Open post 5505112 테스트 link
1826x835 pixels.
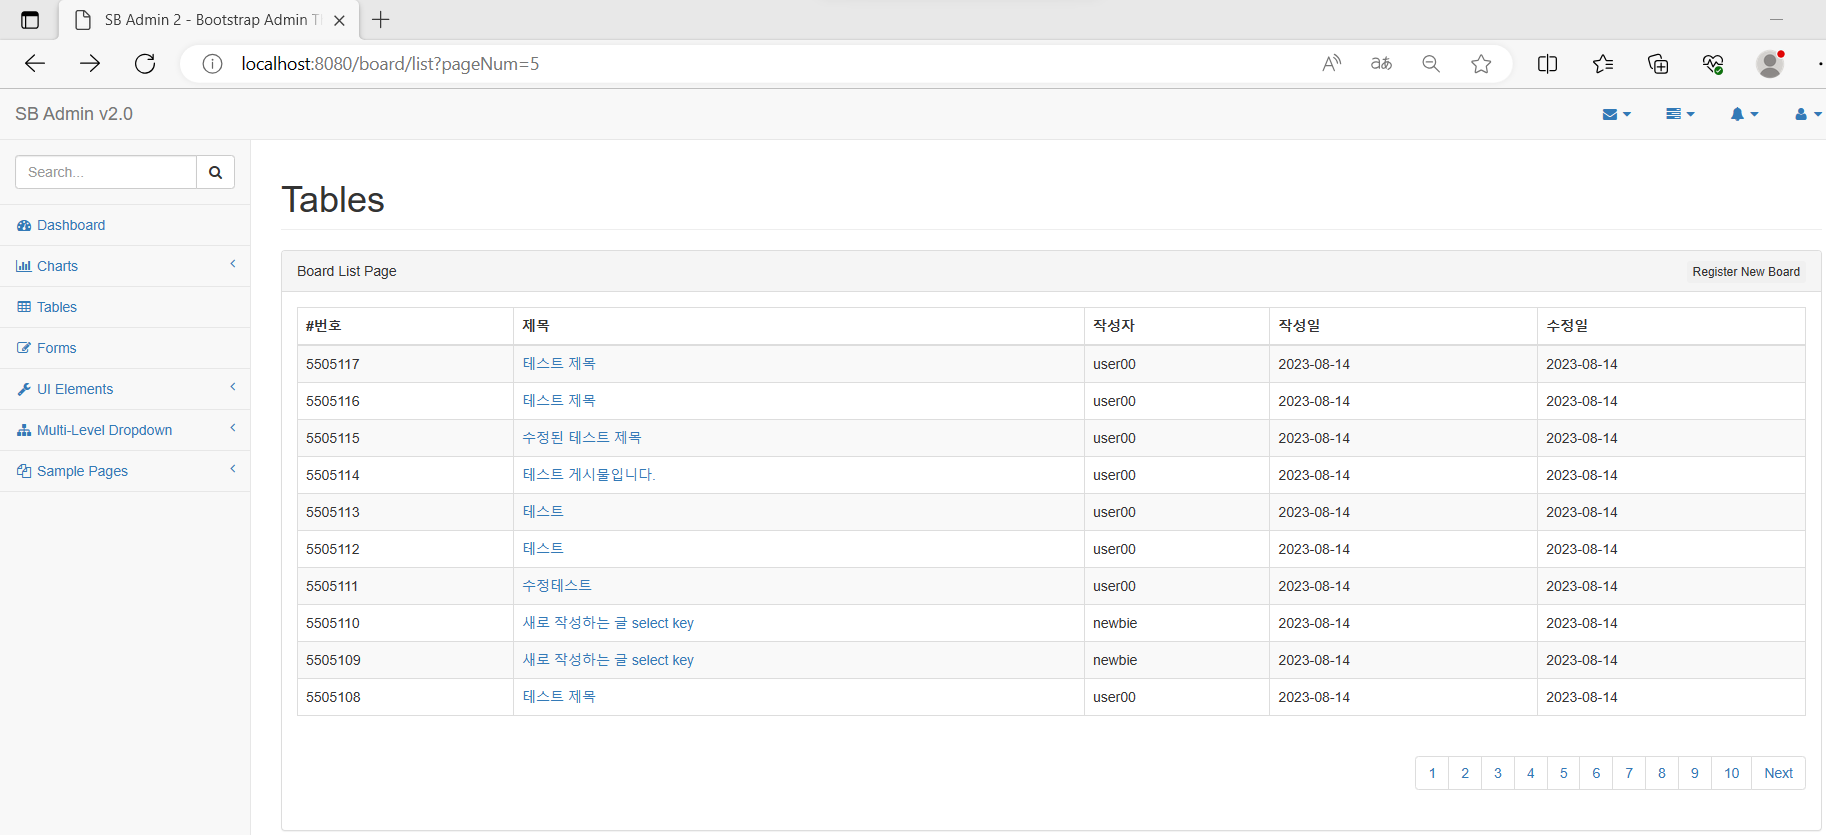pyautogui.click(x=543, y=549)
